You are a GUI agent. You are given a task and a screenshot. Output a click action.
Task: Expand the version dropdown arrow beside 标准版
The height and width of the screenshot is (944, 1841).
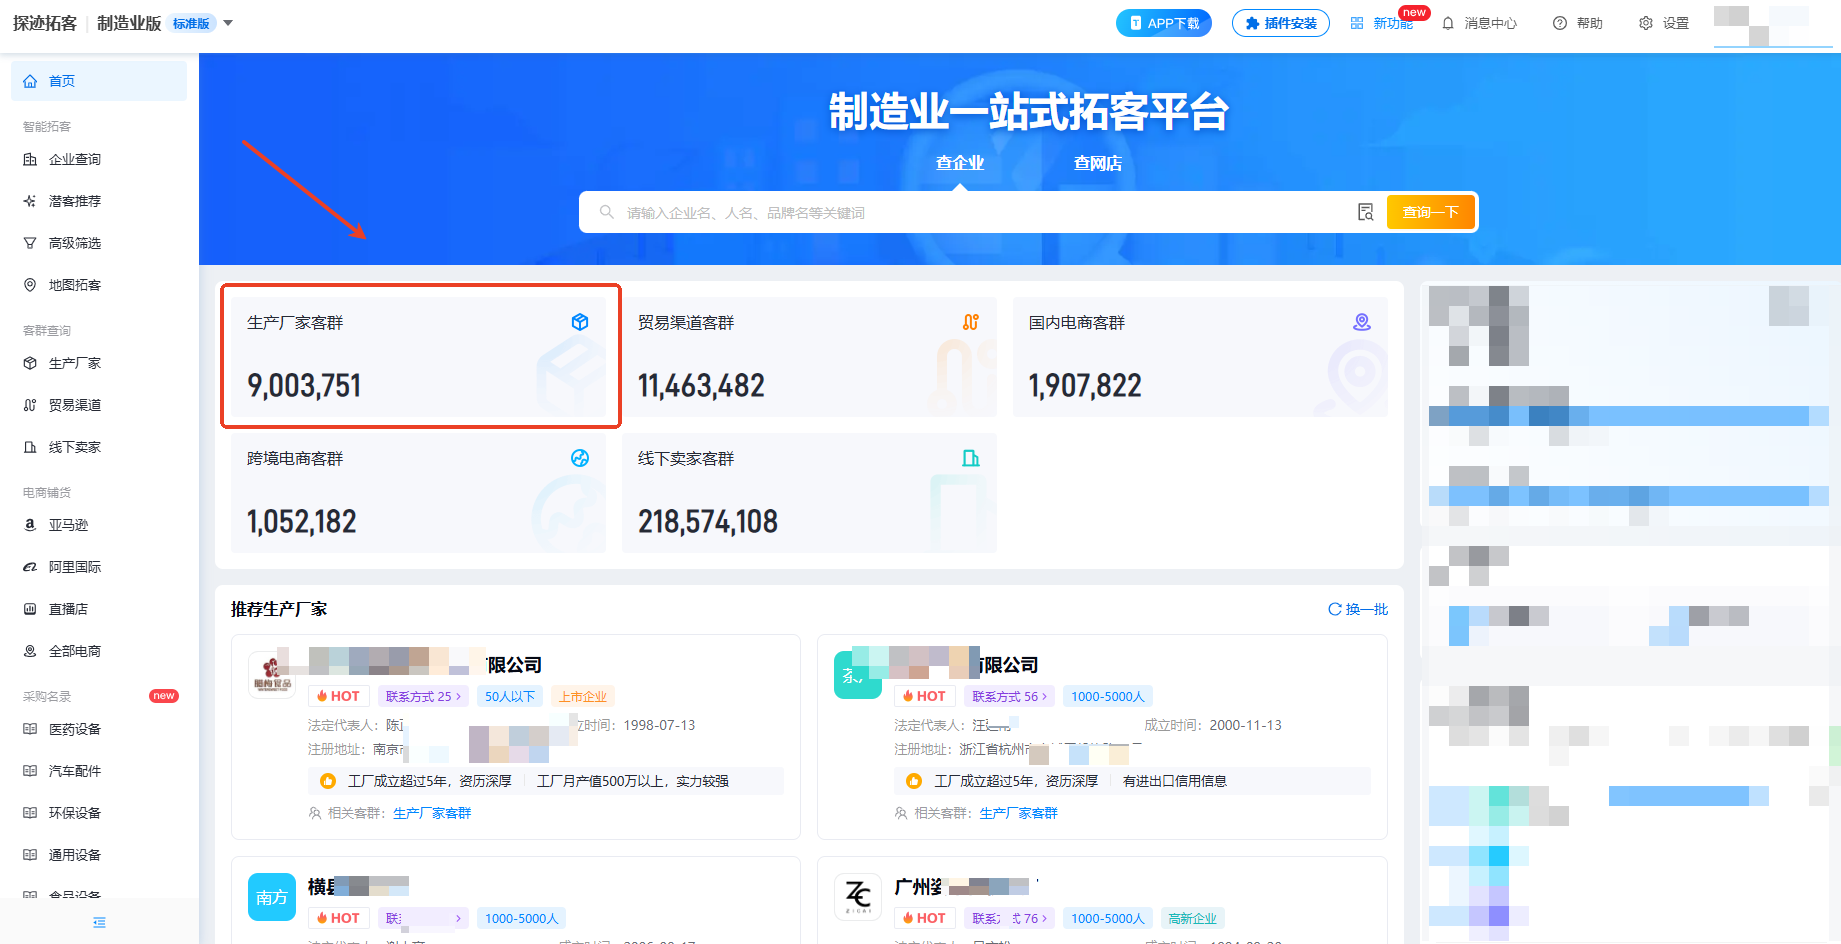(228, 23)
